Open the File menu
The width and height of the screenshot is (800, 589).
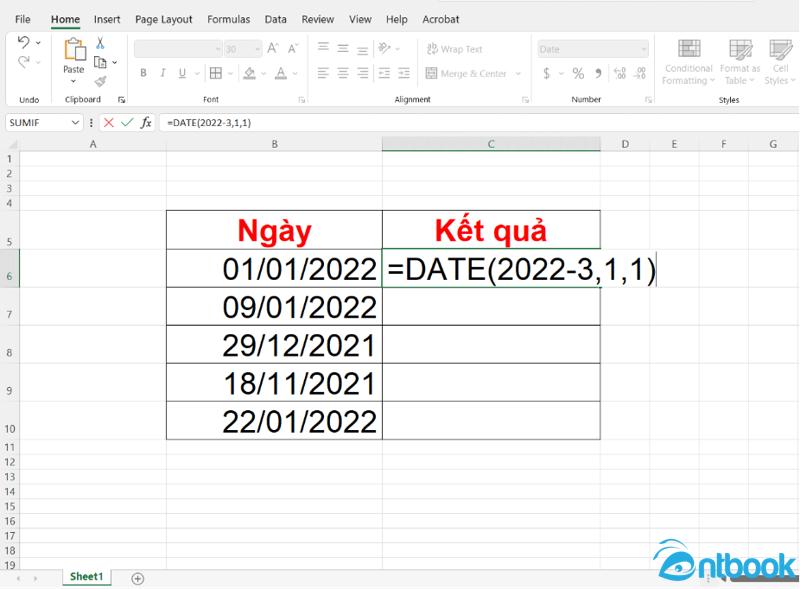(22, 19)
